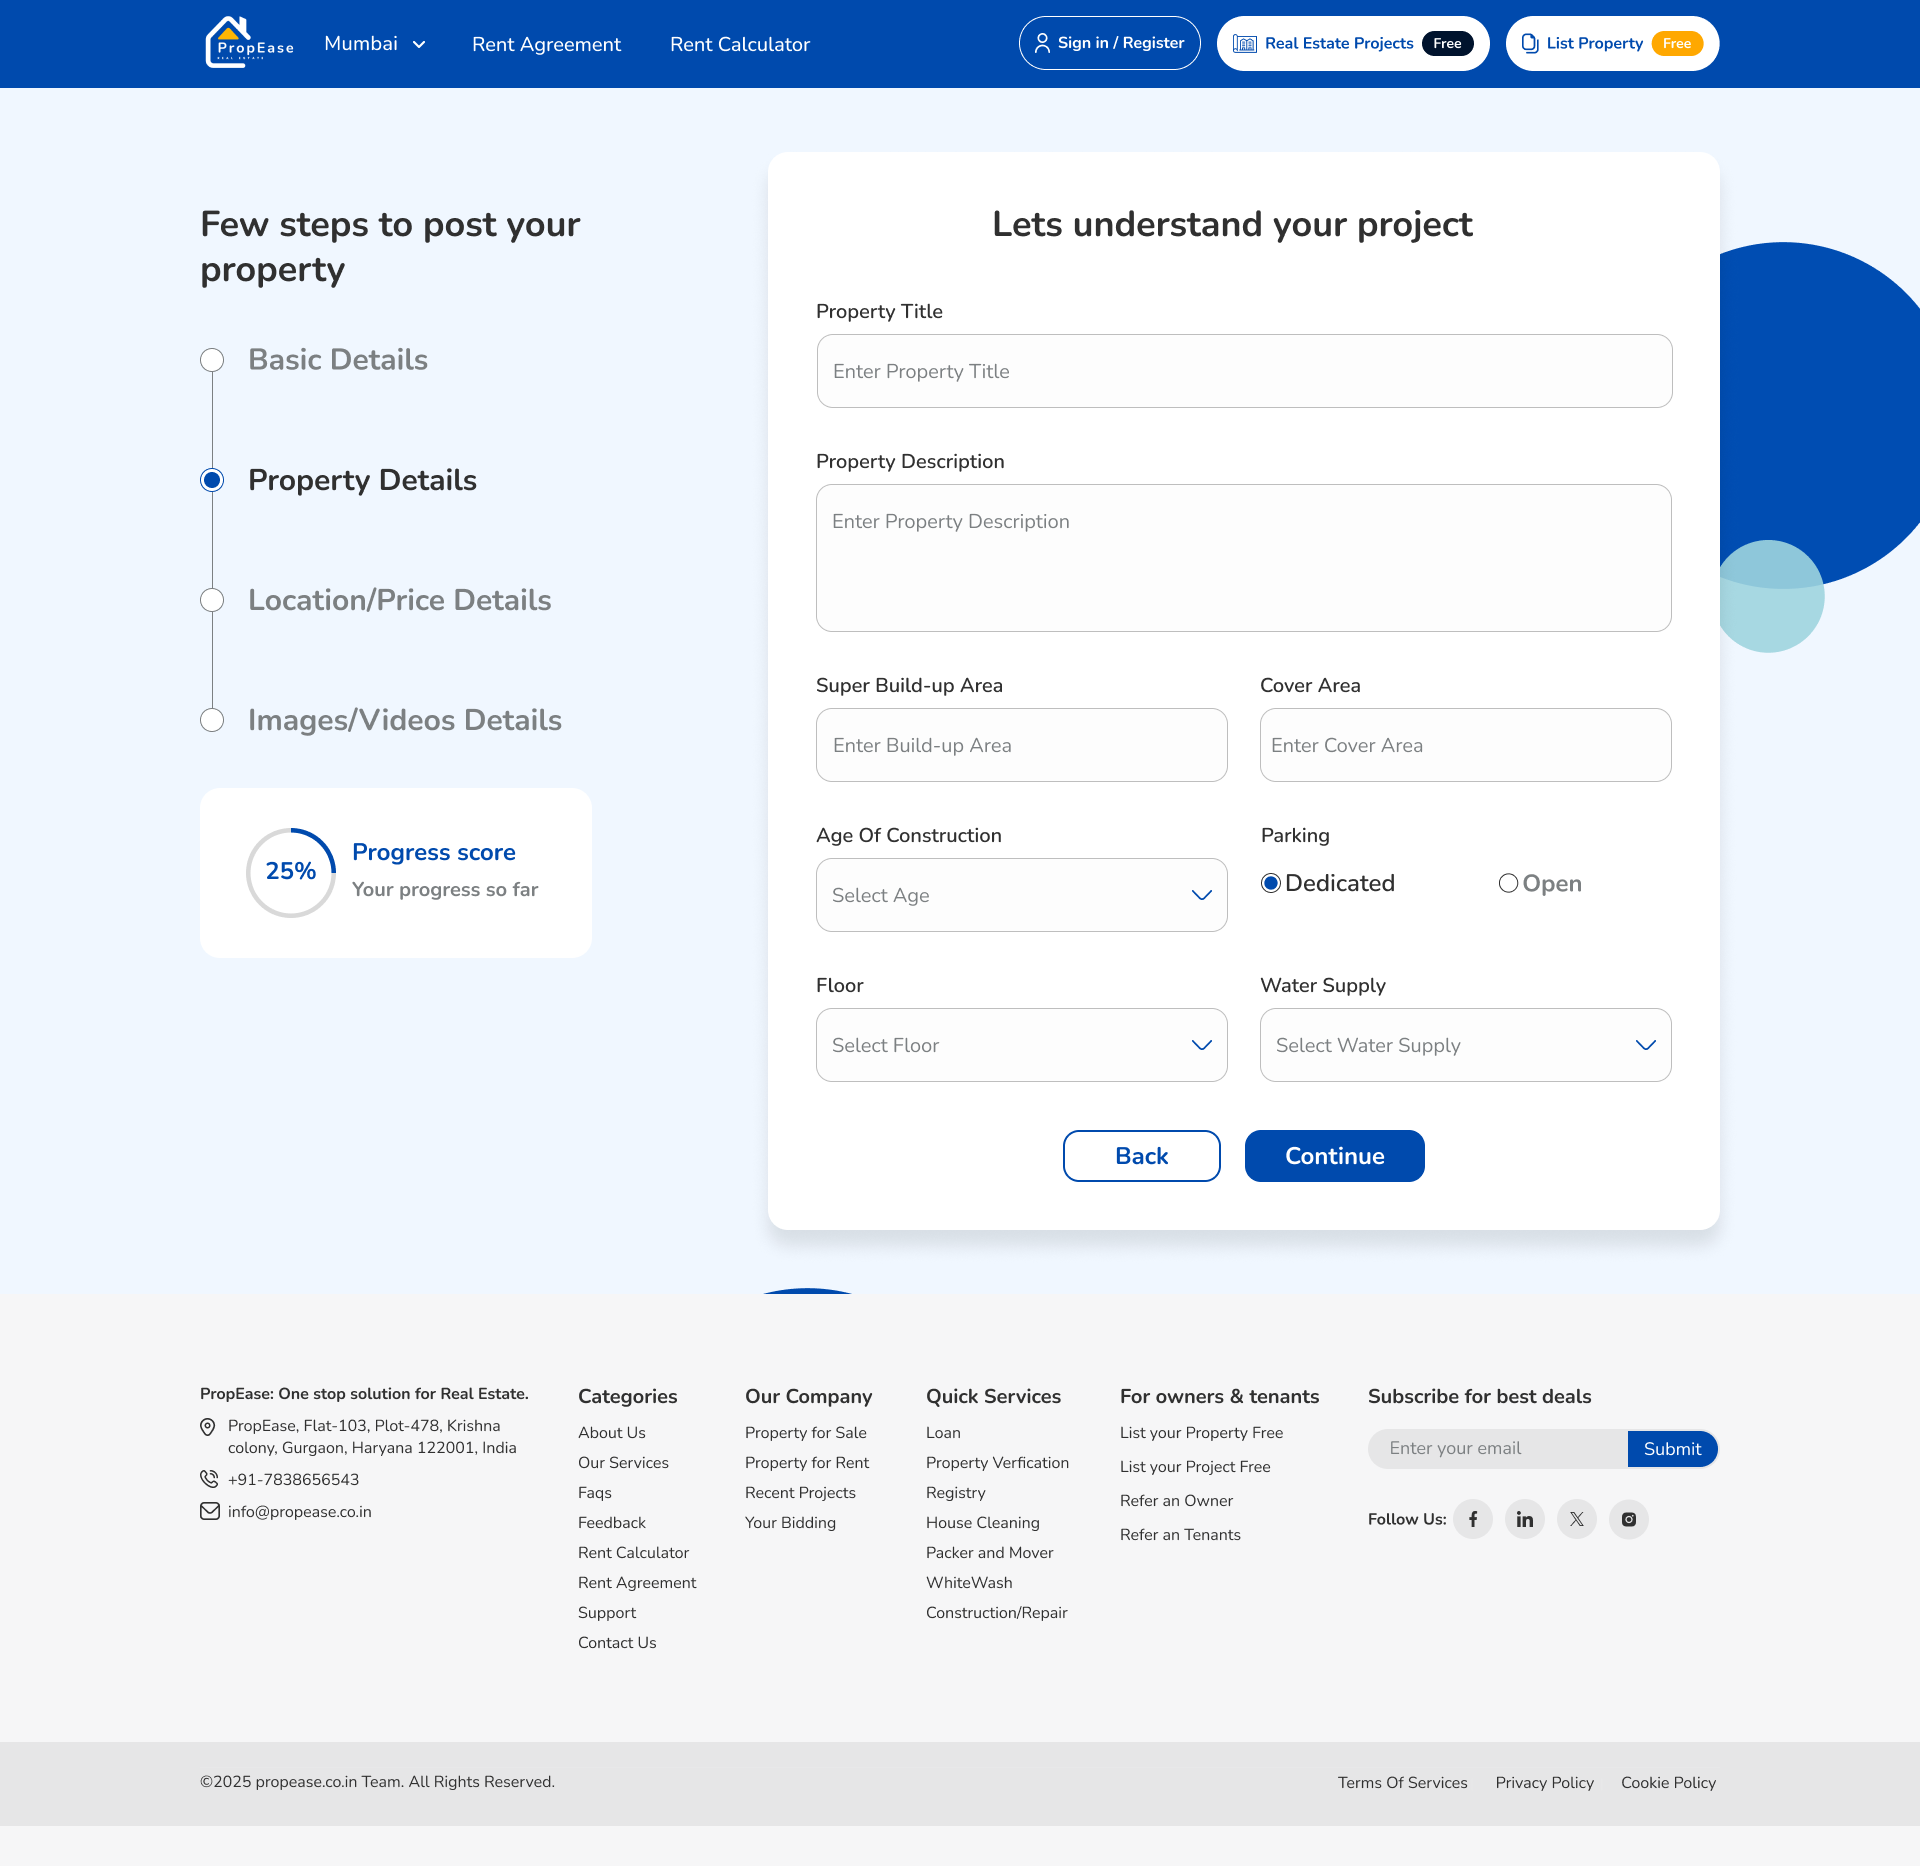Viewport: 1920px width, 1866px height.
Task: Open the Facebook follow icon
Action: 1473,1519
